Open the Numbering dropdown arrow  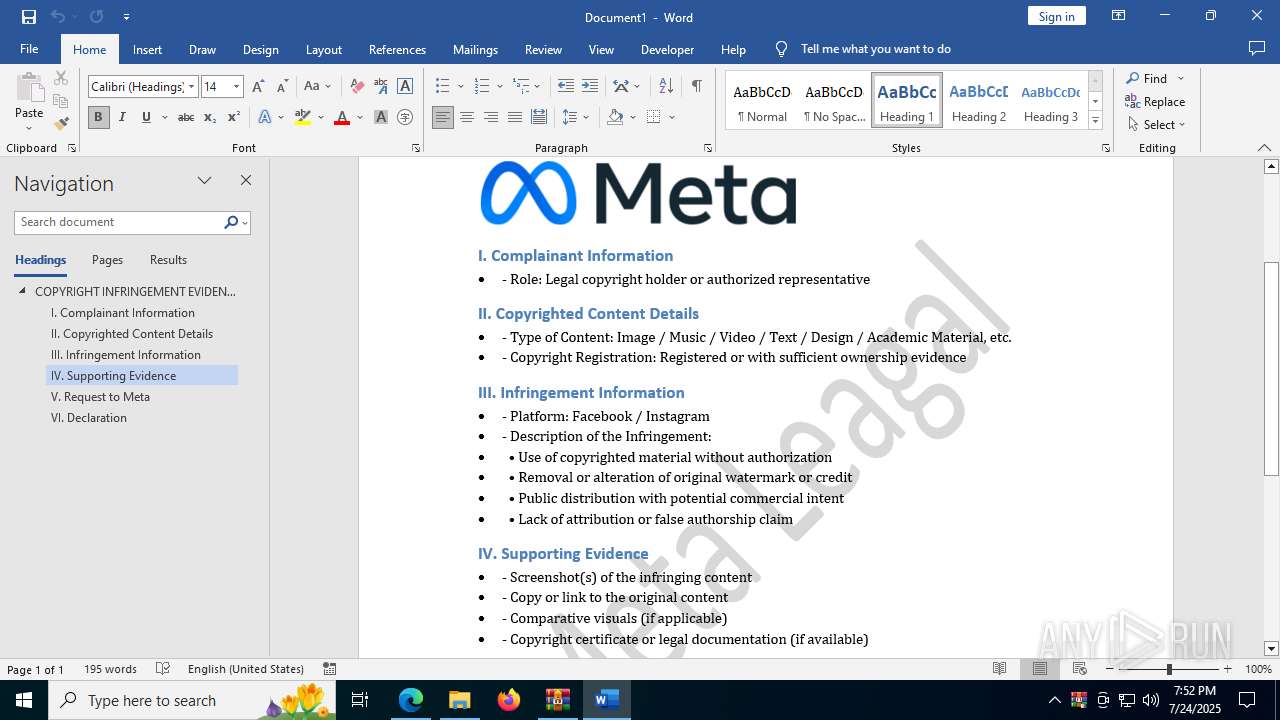499,86
